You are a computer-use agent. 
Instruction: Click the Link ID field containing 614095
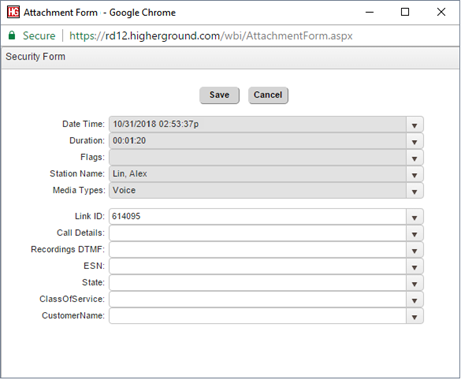[258, 217]
